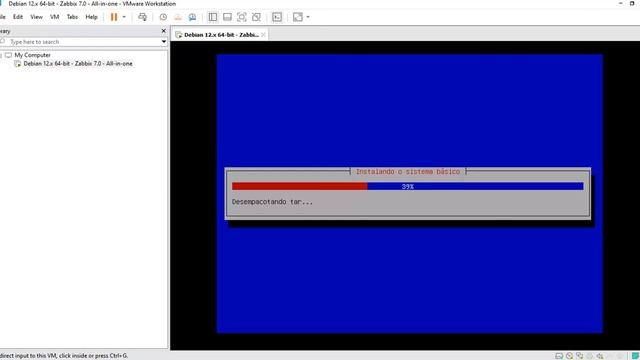Open the Tabs menu

click(x=72, y=17)
